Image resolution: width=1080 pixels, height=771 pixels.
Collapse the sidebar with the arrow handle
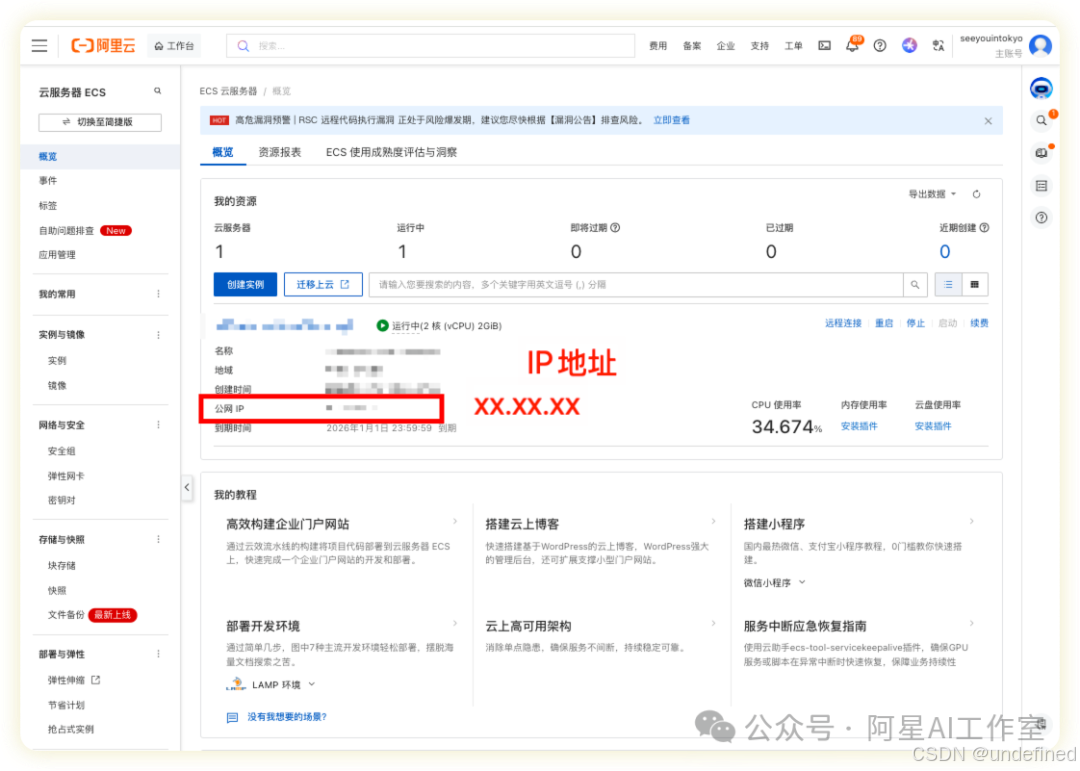coord(187,487)
